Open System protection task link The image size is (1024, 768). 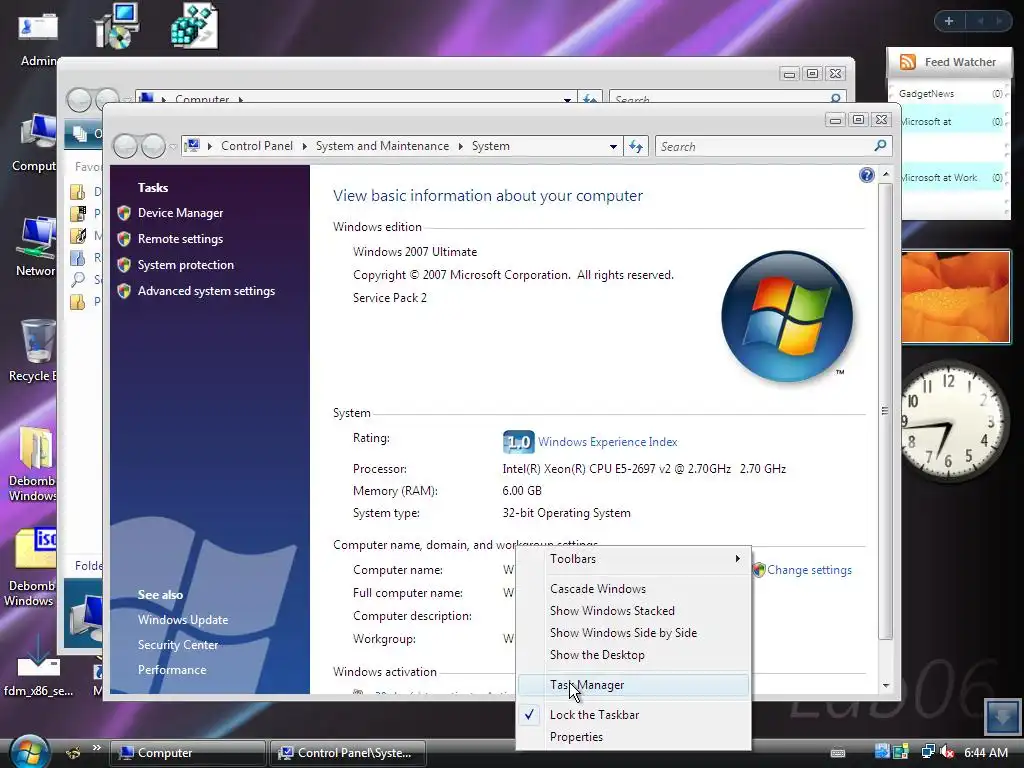(x=185, y=265)
